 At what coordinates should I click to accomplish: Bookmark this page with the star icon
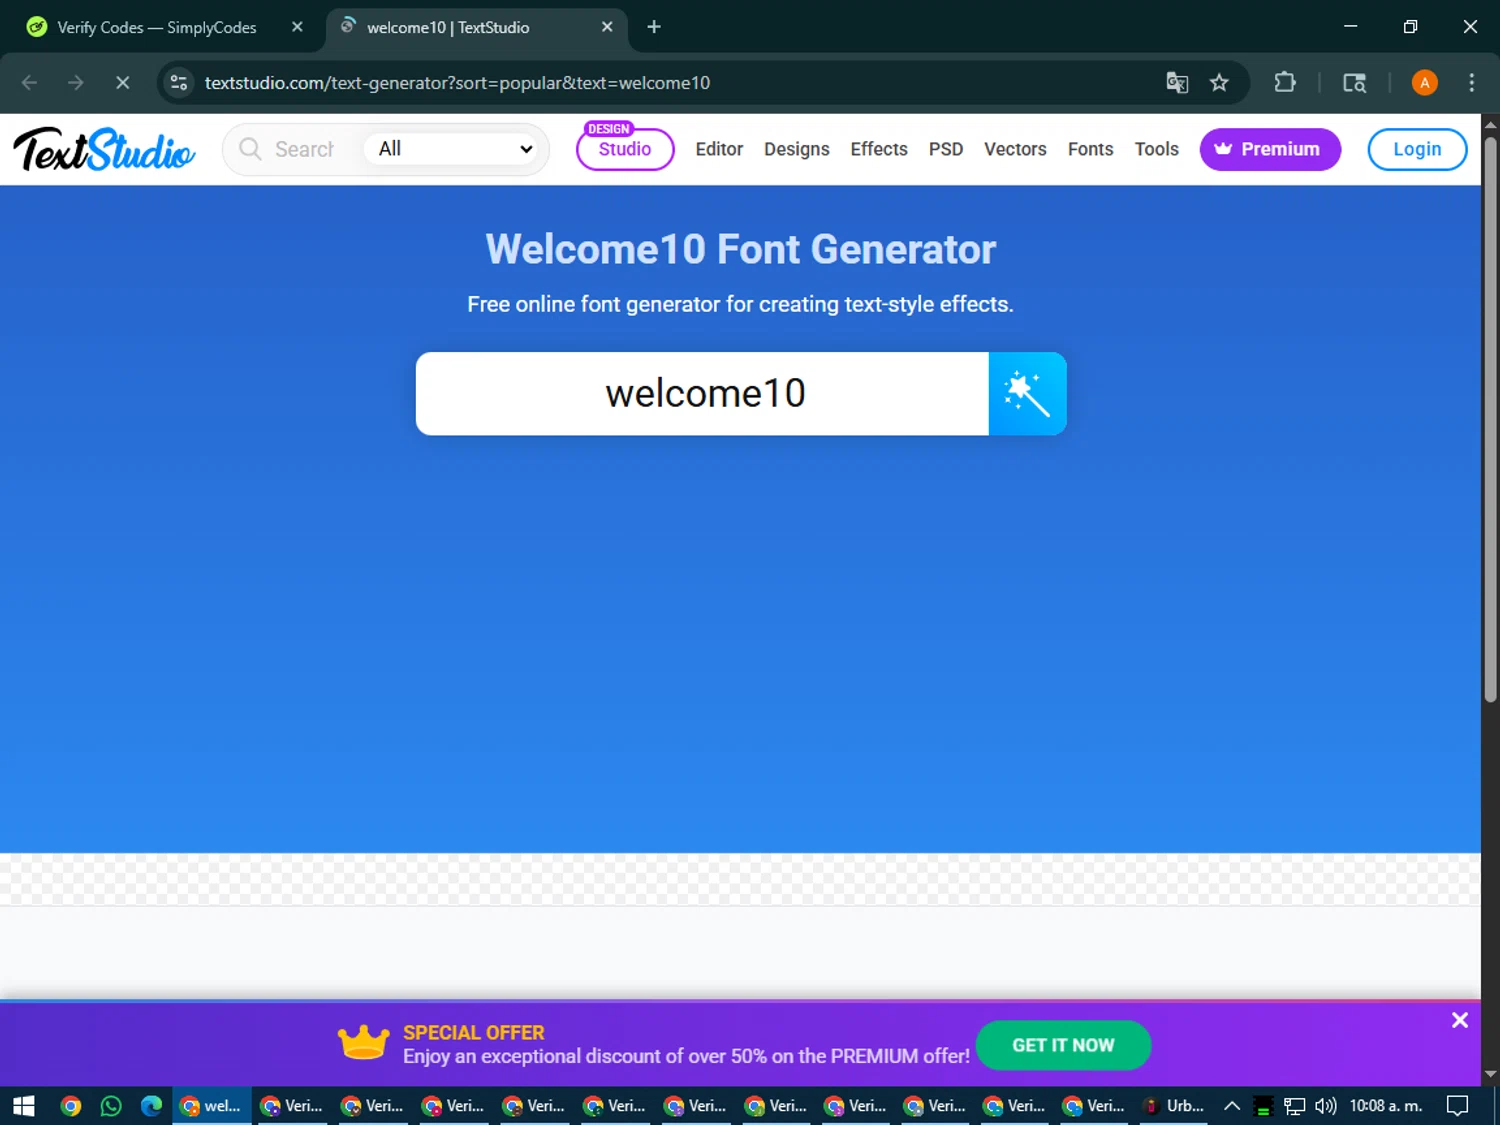pyautogui.click(x=1219, y=83)
